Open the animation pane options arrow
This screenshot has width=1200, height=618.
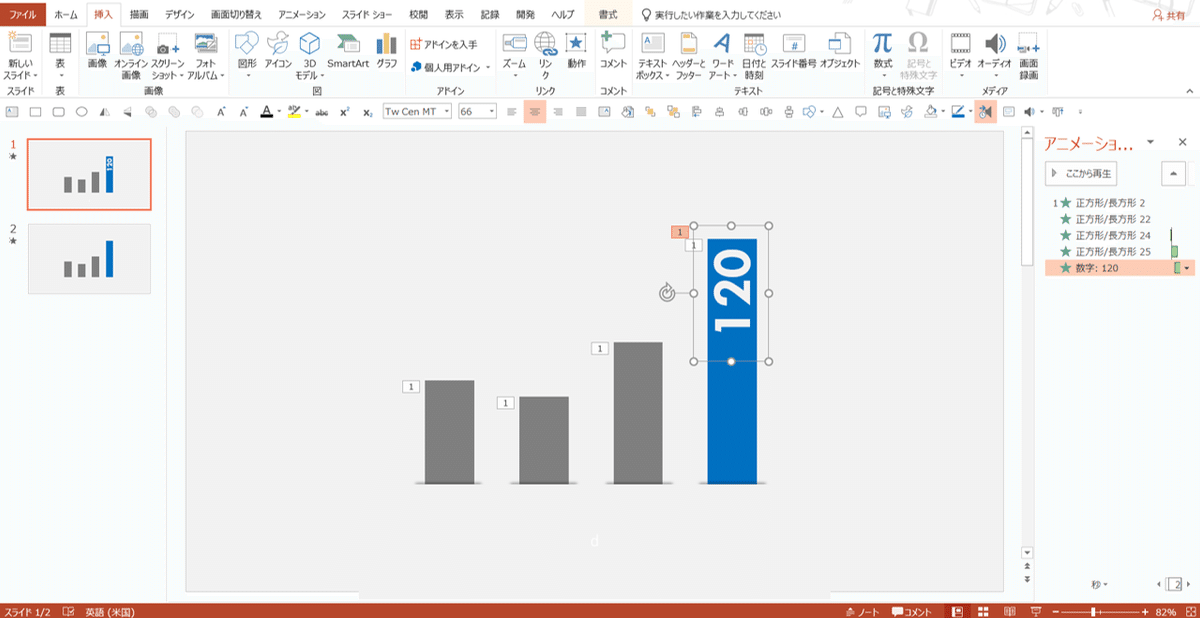click(x=1151, y=142)
